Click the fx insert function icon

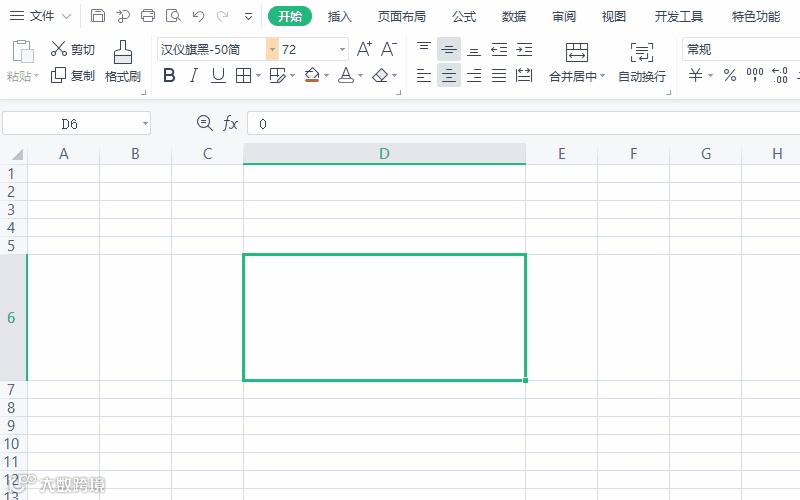[230, 123]
